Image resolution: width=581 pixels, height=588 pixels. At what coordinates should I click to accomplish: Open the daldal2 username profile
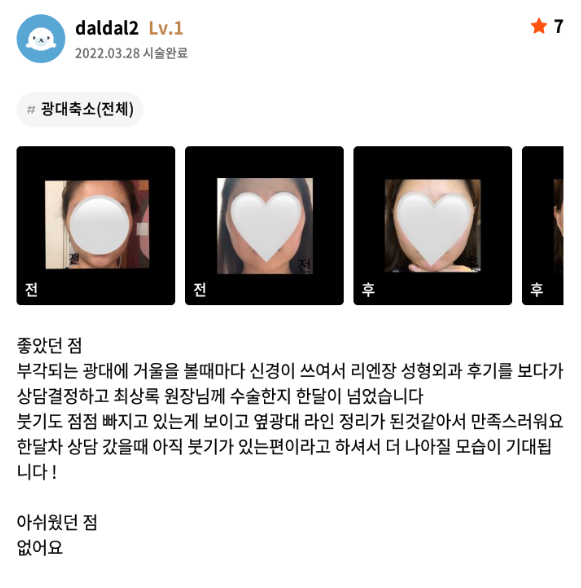pyautogui.click(x=107, y=28)
